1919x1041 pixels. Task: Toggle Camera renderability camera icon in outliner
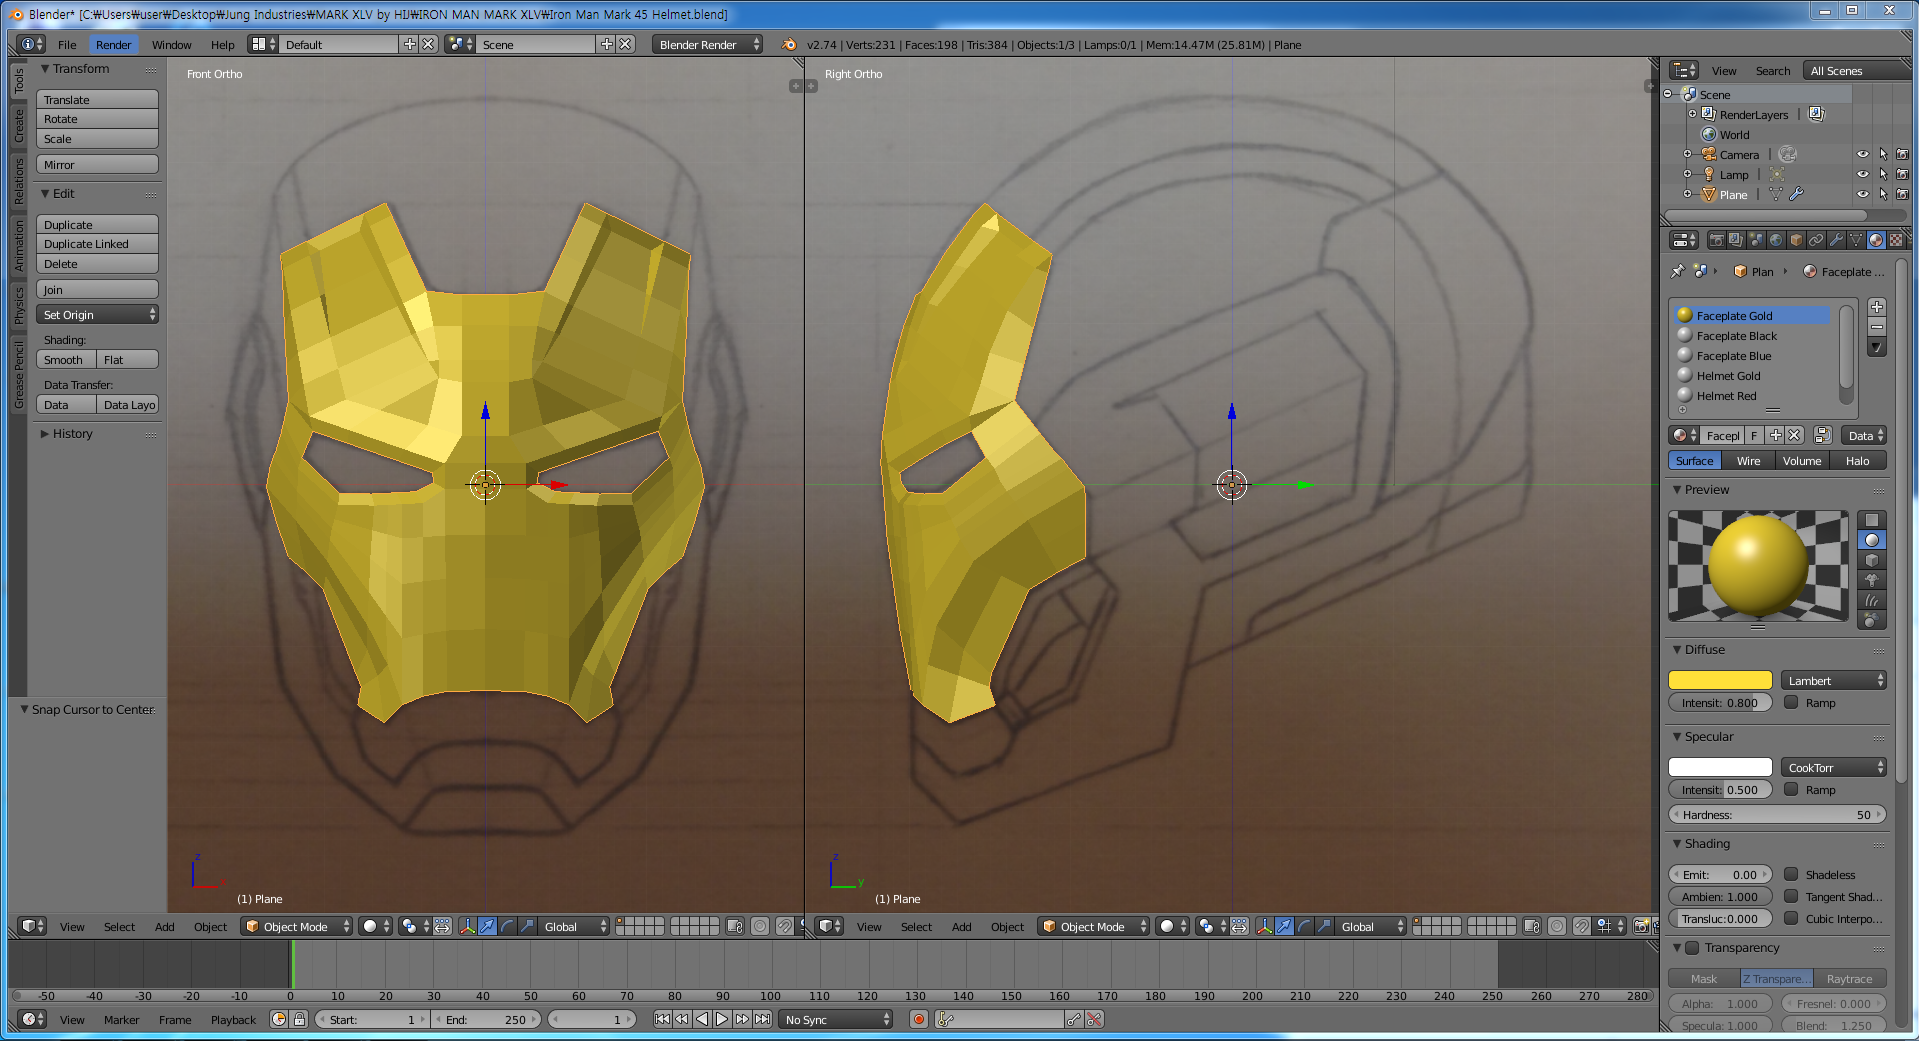1902,154
